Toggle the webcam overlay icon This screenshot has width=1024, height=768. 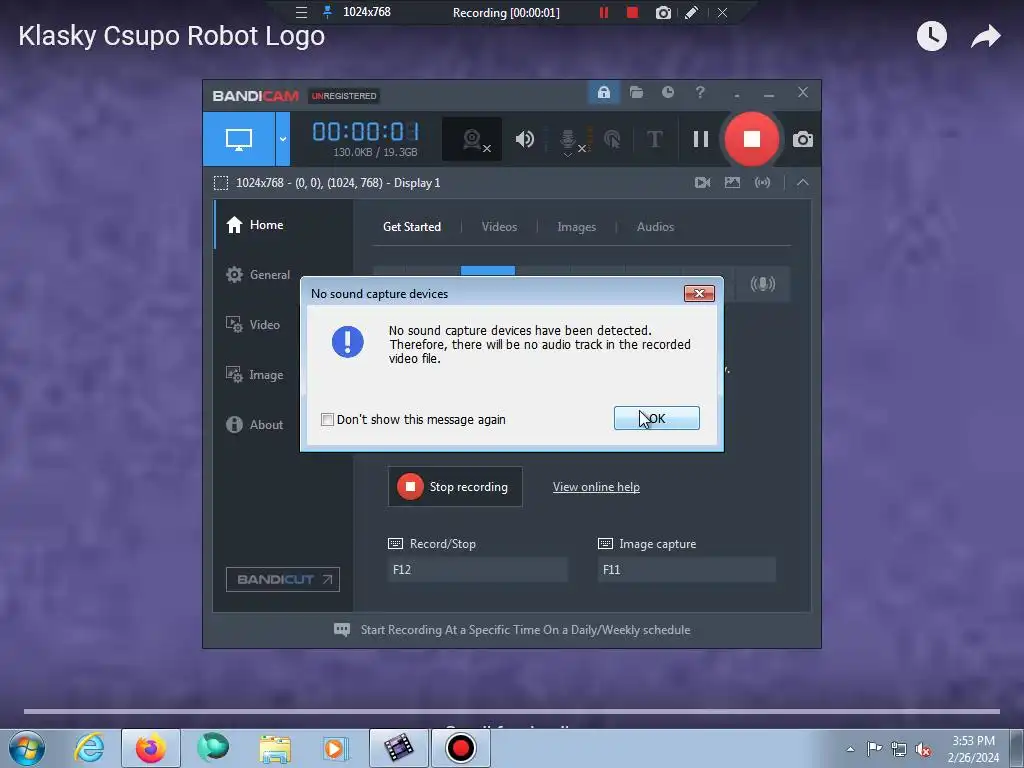pos(472,139)
